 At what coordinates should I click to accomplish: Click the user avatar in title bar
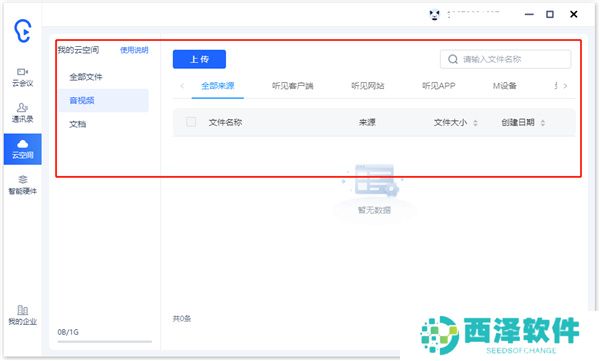coord(434,15)
